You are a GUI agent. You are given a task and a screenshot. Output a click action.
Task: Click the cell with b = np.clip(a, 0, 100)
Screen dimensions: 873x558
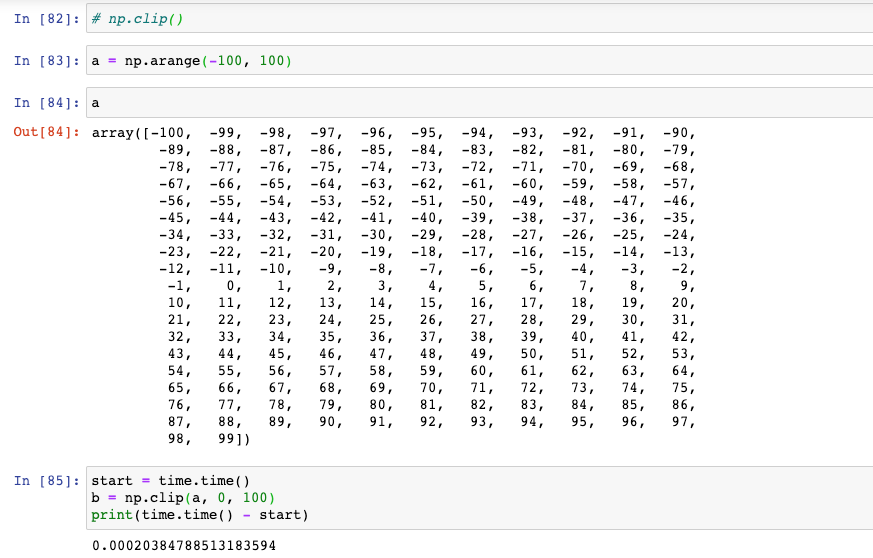point(479,498)
